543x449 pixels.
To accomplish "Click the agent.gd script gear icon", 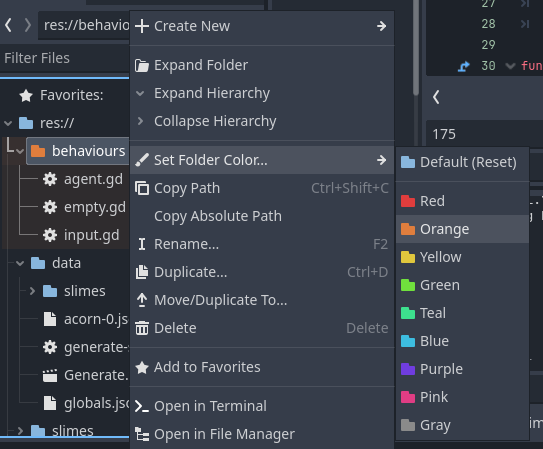I will tap(50, 179).
